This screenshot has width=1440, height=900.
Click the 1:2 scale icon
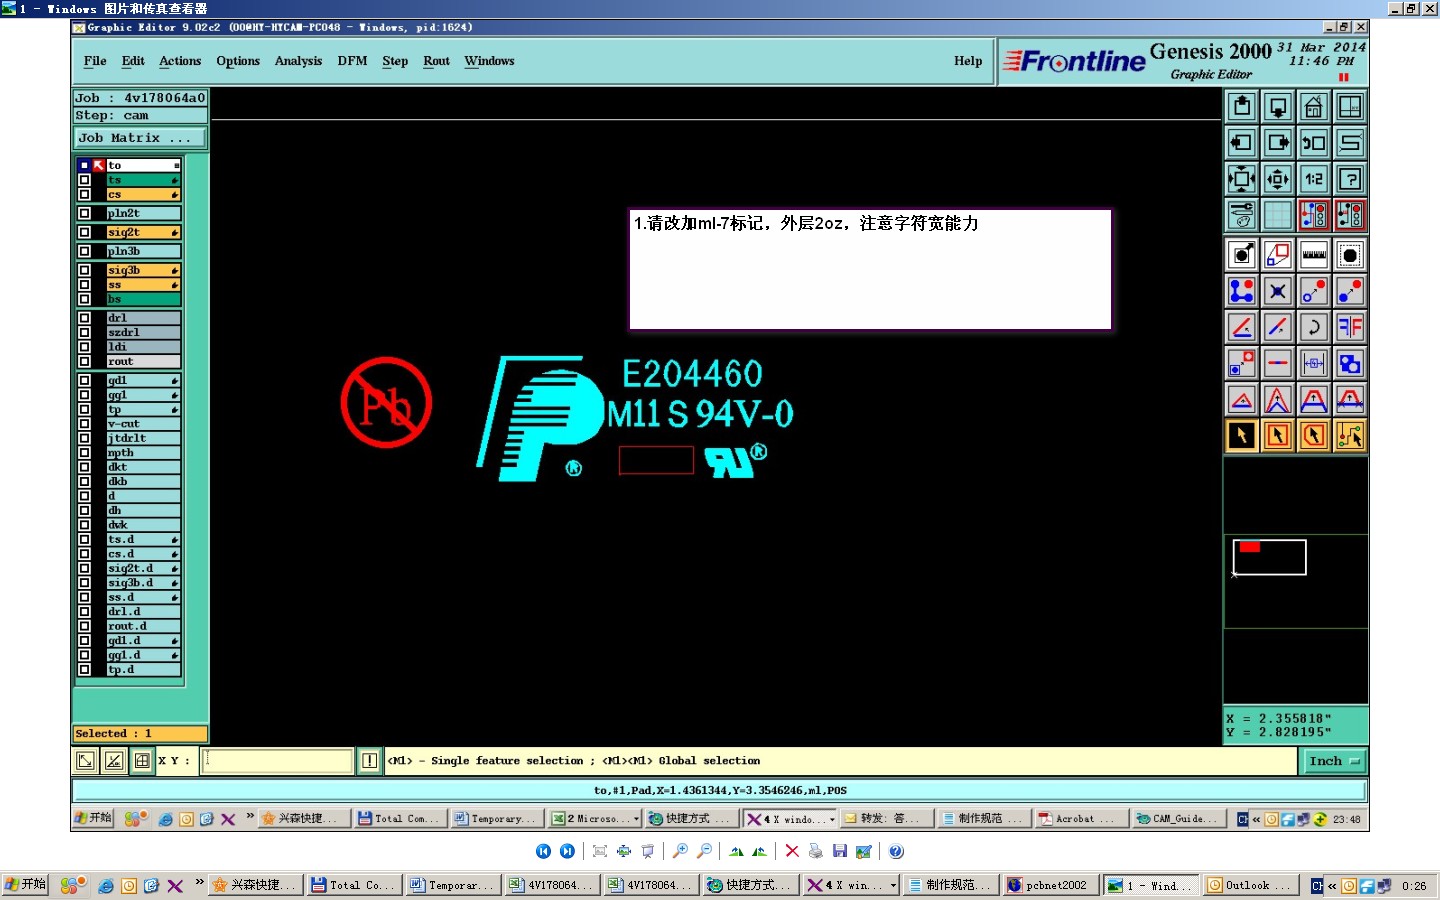(x=1314, y=179)
